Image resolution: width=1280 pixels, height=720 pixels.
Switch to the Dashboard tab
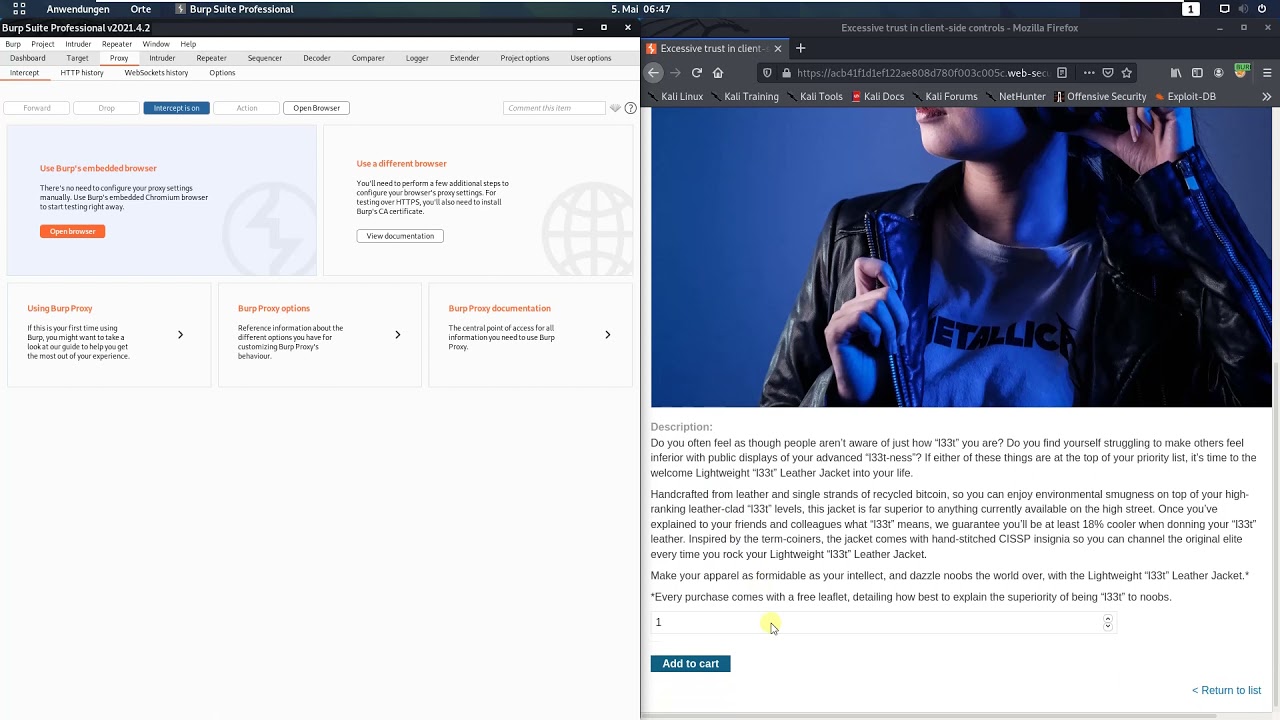point(28,58)
